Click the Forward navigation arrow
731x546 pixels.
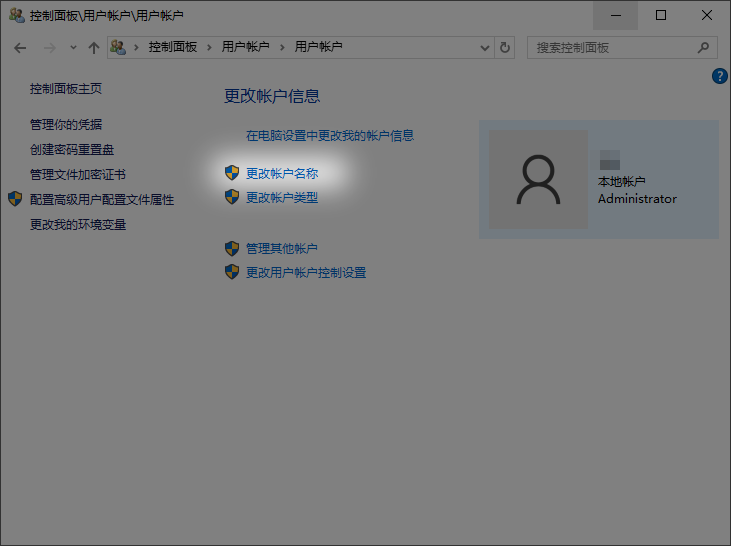pos(49,48)
